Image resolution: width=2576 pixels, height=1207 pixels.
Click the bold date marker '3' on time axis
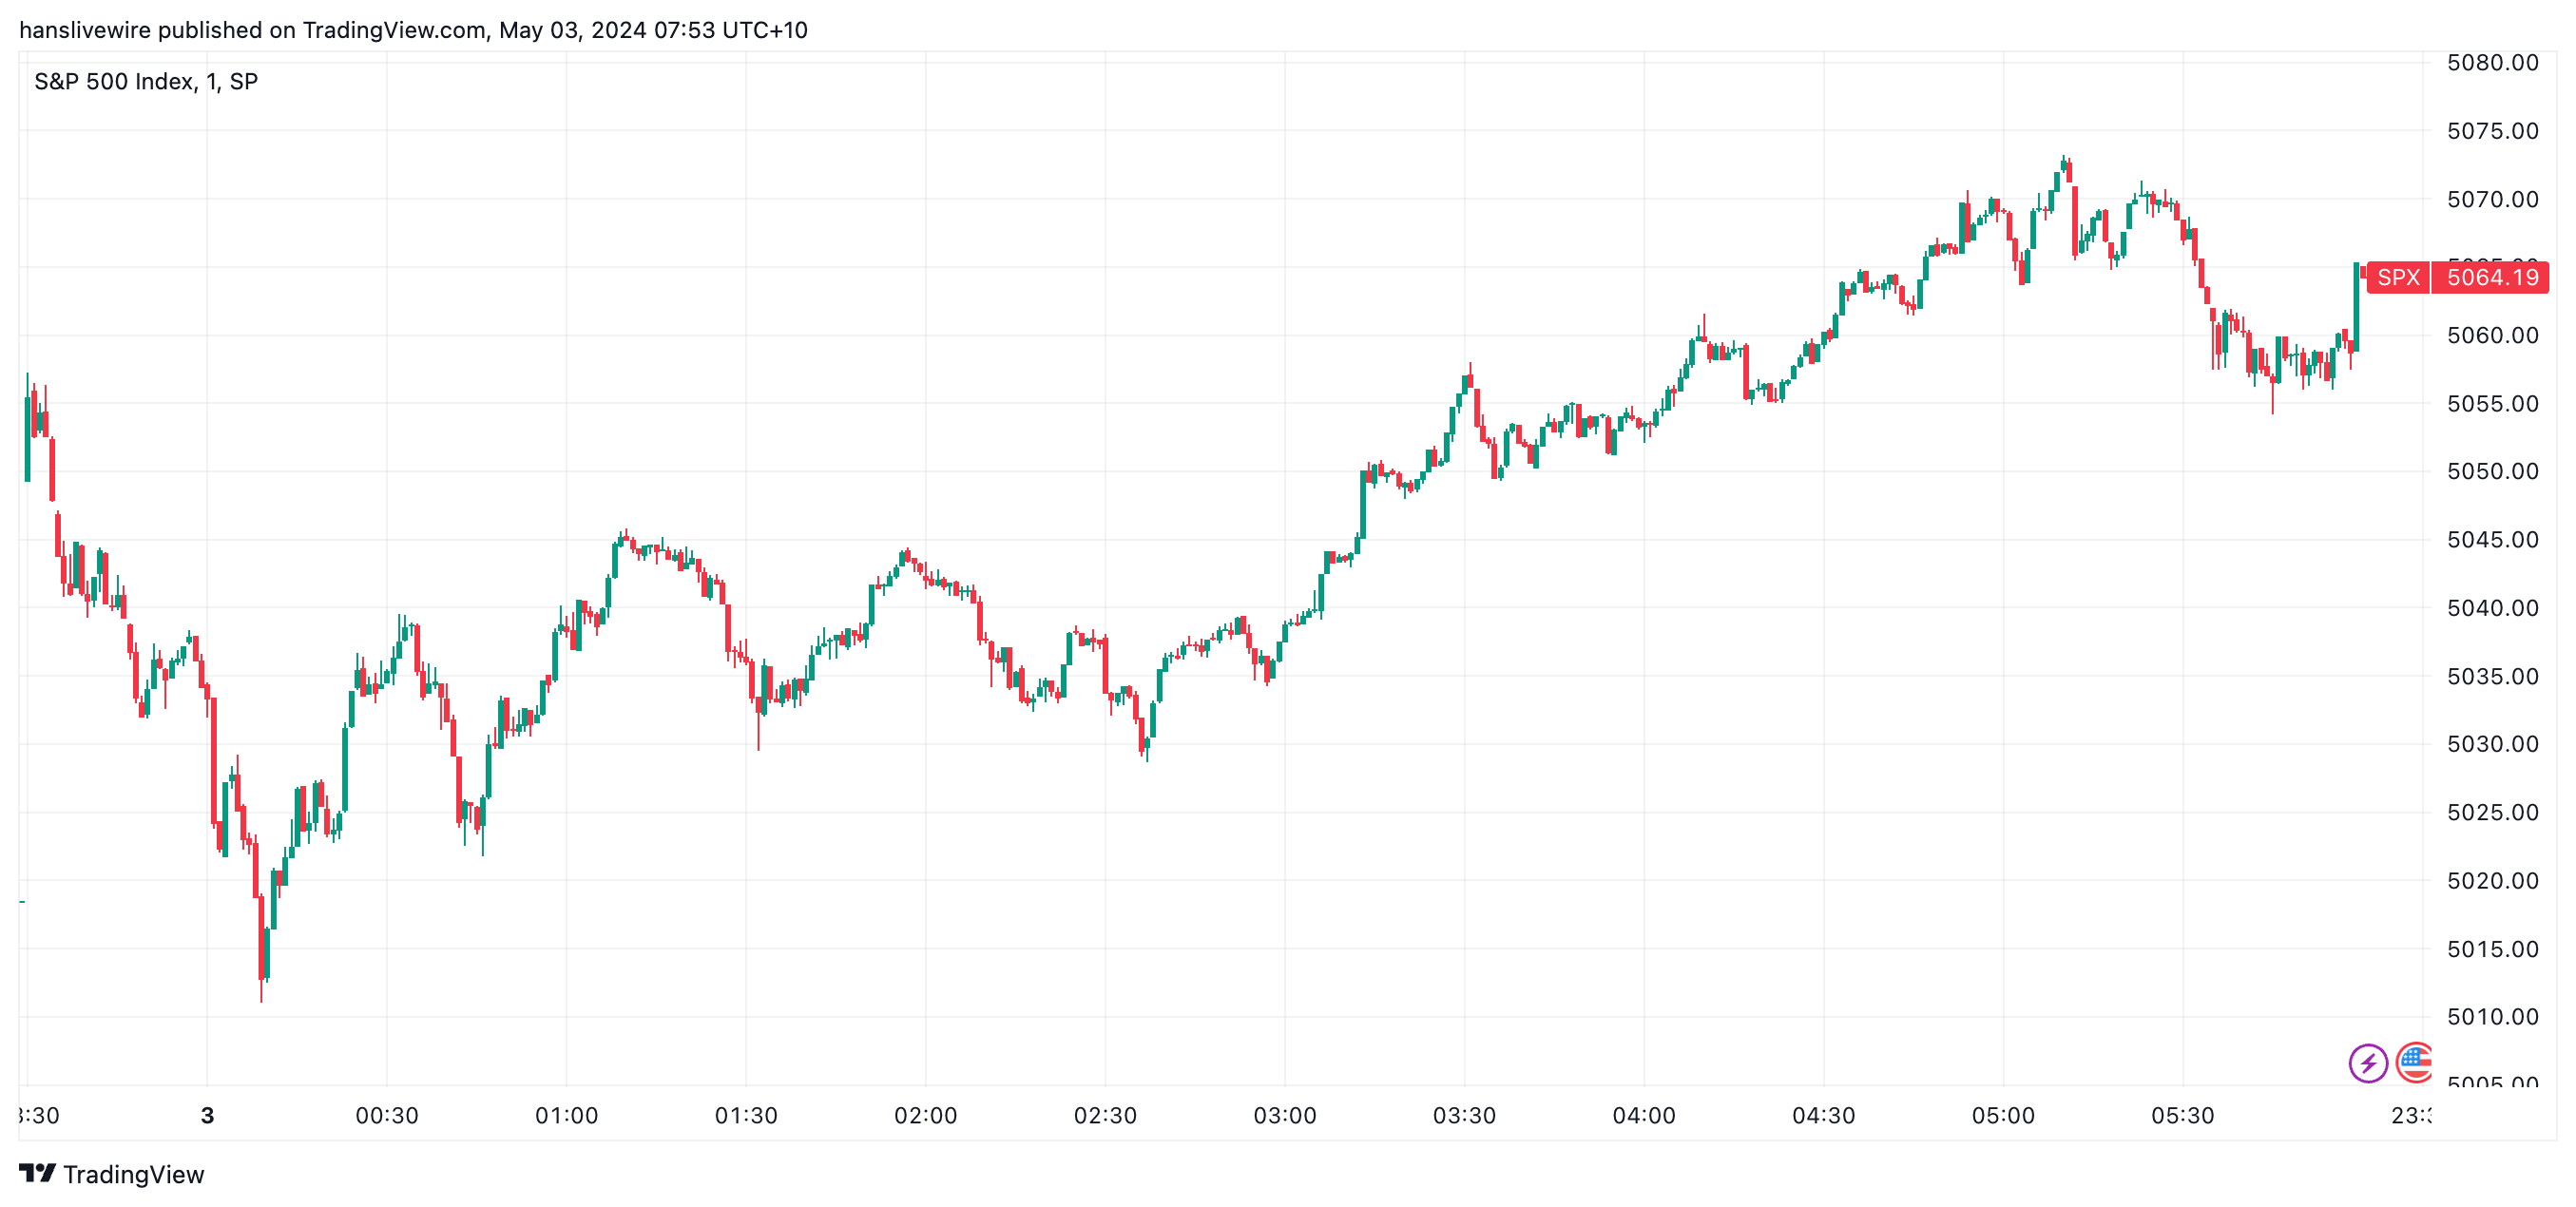pos(207,1115)
